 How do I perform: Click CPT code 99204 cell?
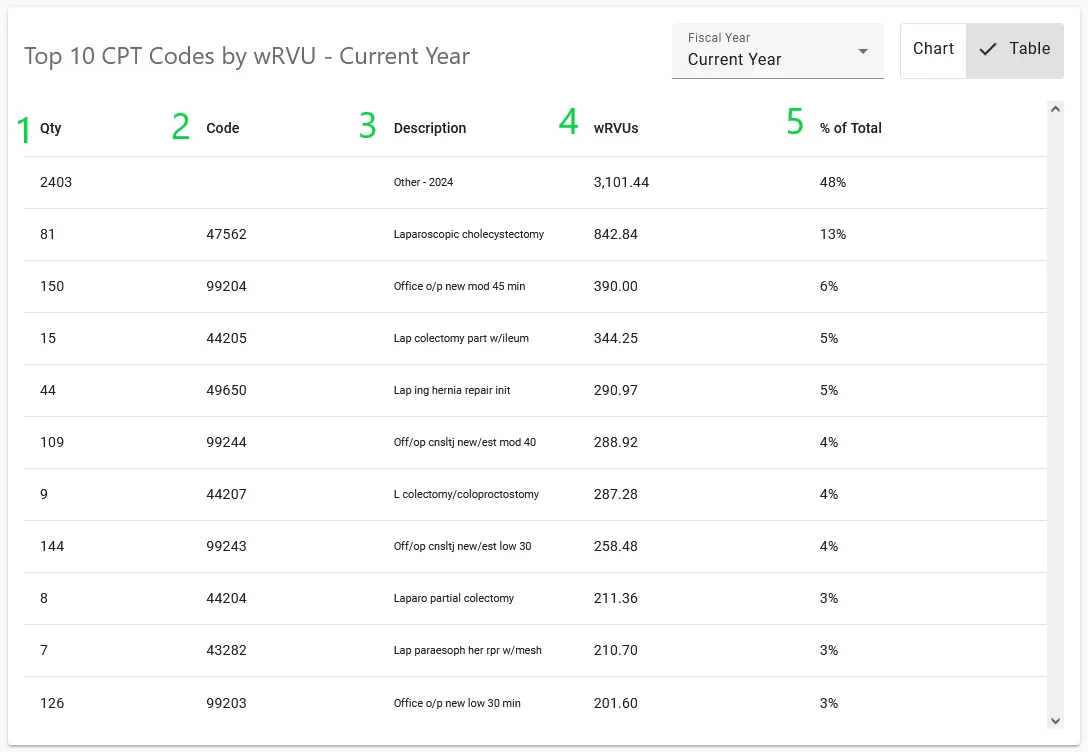(x=226, y=287)
